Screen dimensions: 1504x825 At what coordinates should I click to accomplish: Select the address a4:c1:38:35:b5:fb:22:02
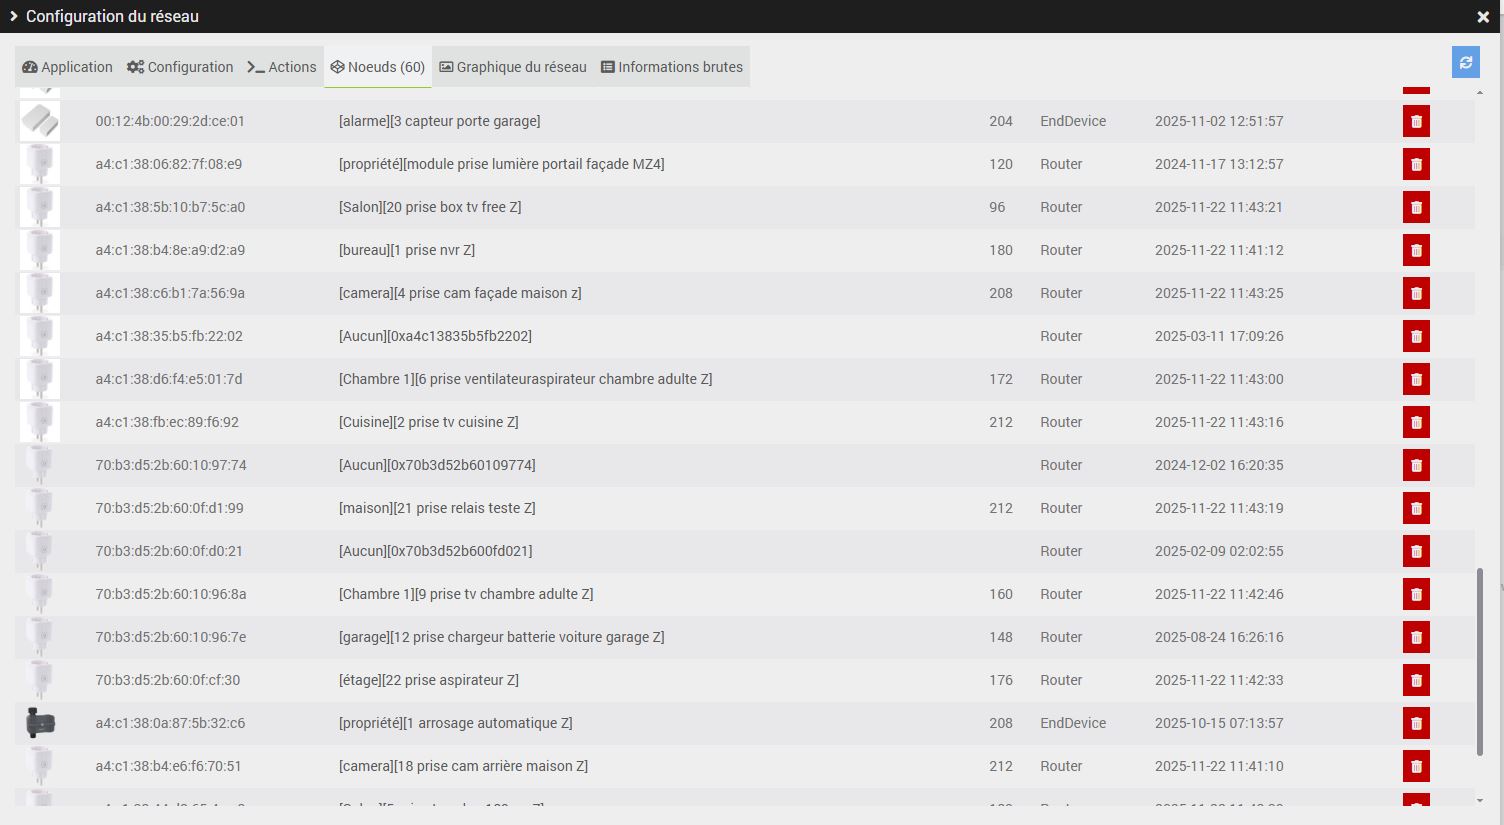pyautogui.click(x=169, y=336)
